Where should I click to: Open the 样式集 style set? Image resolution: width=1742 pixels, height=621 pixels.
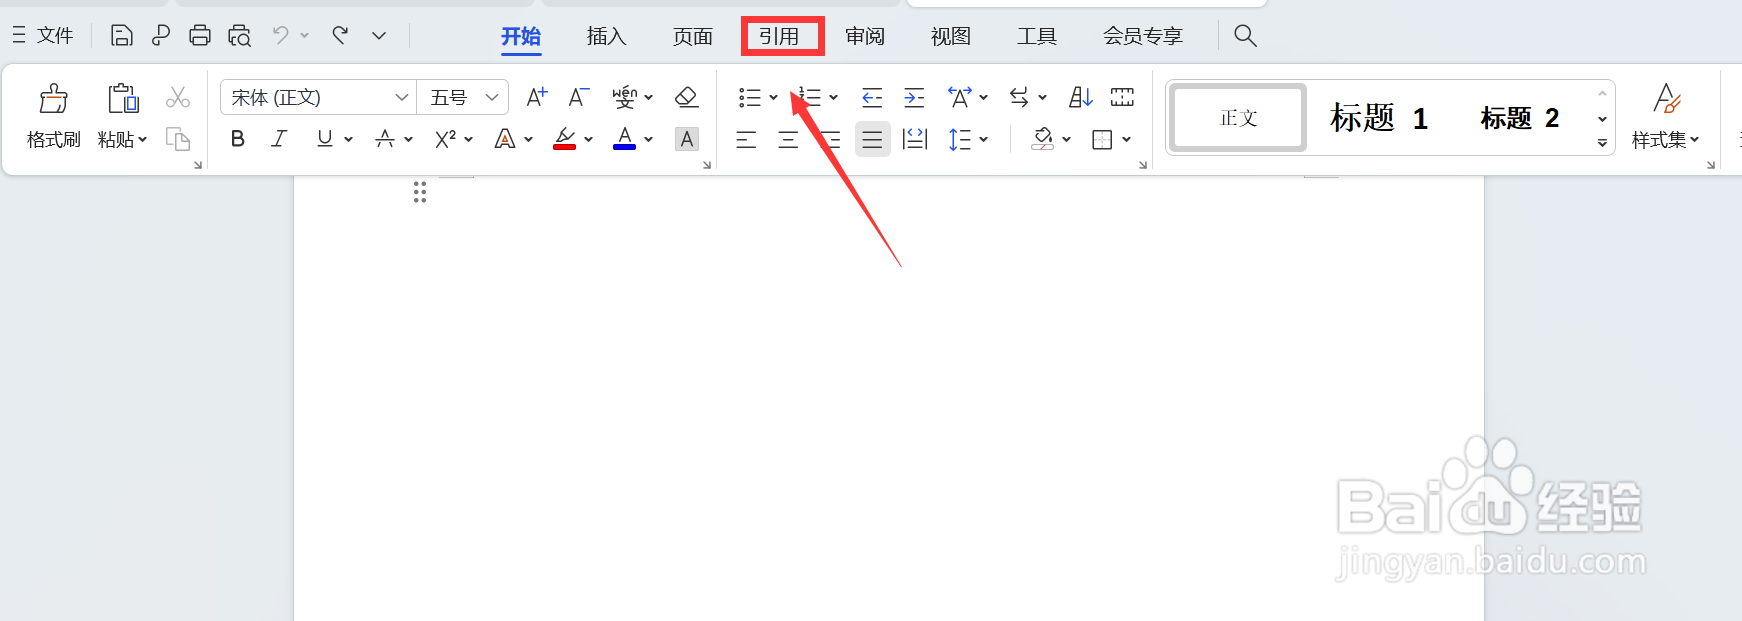(x=1666, y=116)
